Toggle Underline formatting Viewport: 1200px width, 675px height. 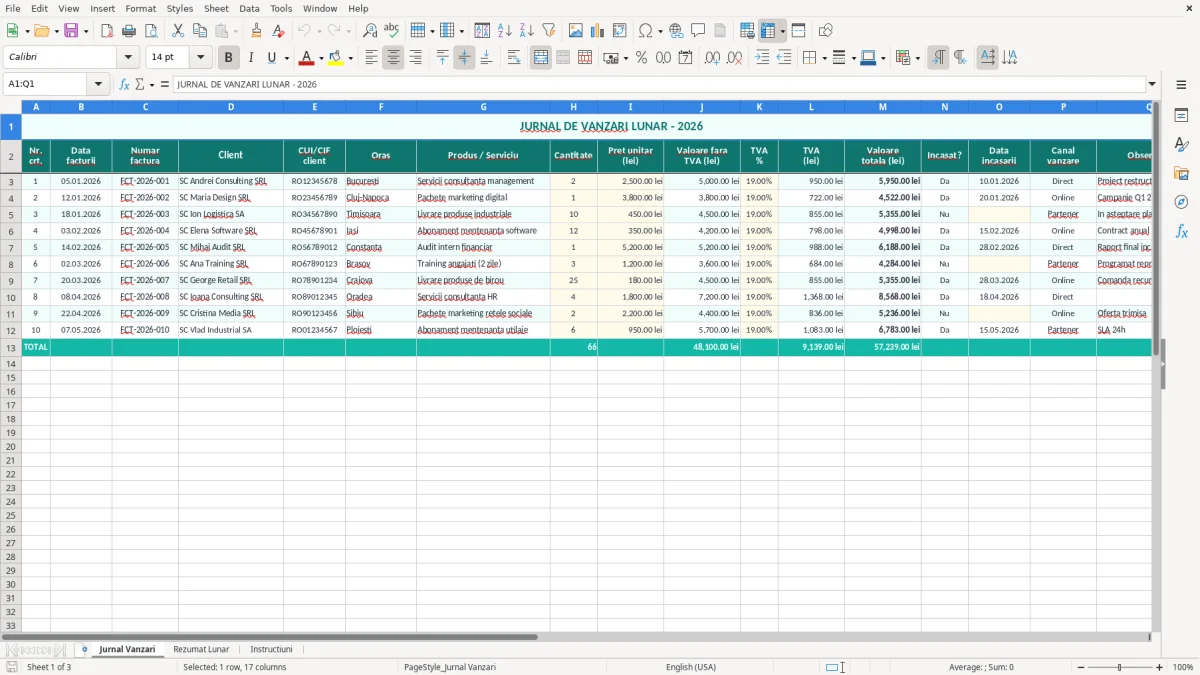click(x=271, y=58)
